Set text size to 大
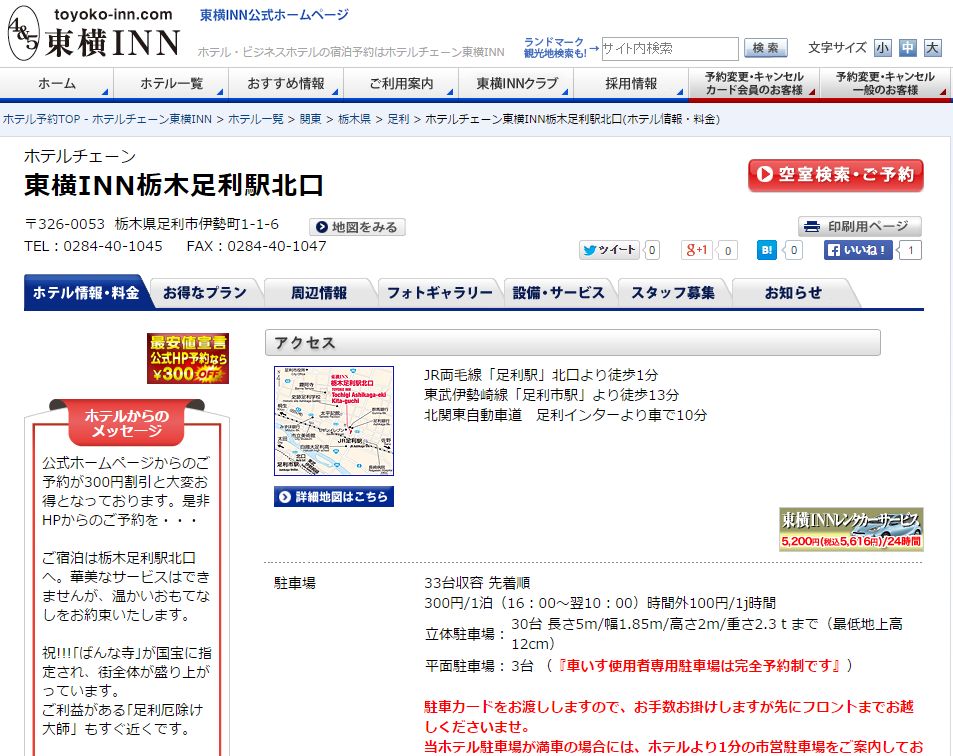 [932, 48]
